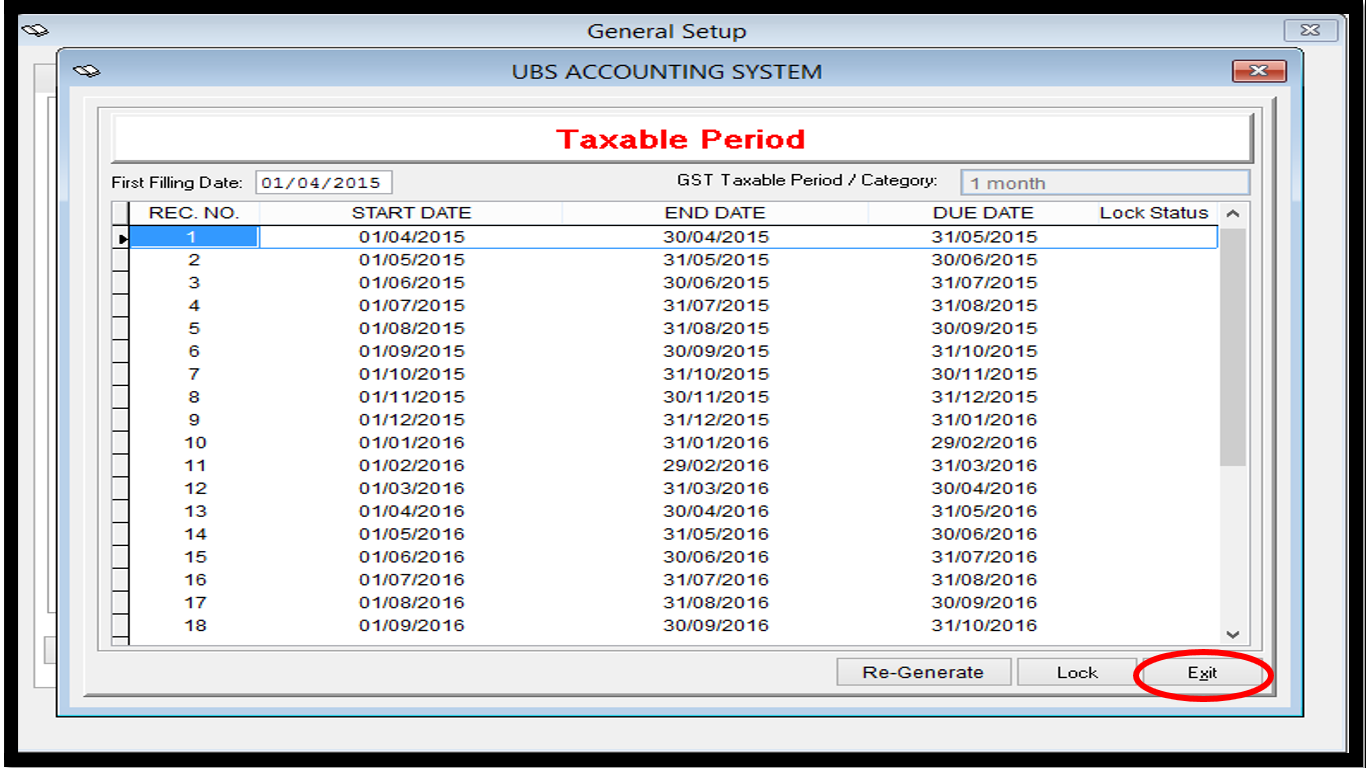Select due date 29/02/2016 in row 10
Image resolution: width=1366 pixels, height=768 pixels.
point(984,443)
